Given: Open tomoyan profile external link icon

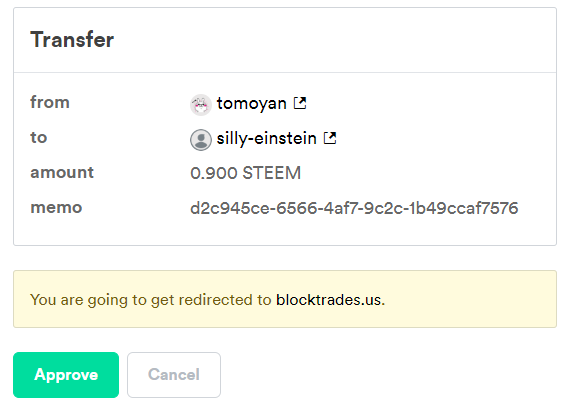Looking at the screenshot, I should [300, 103].
